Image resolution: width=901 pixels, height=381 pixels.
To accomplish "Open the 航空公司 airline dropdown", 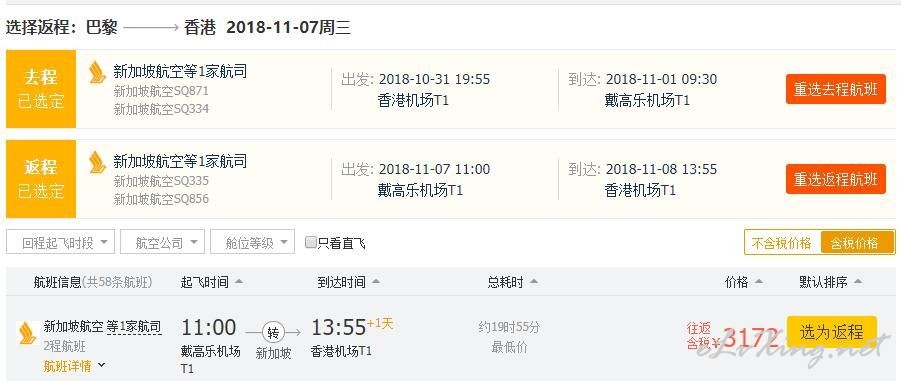I will pos(162,242).
